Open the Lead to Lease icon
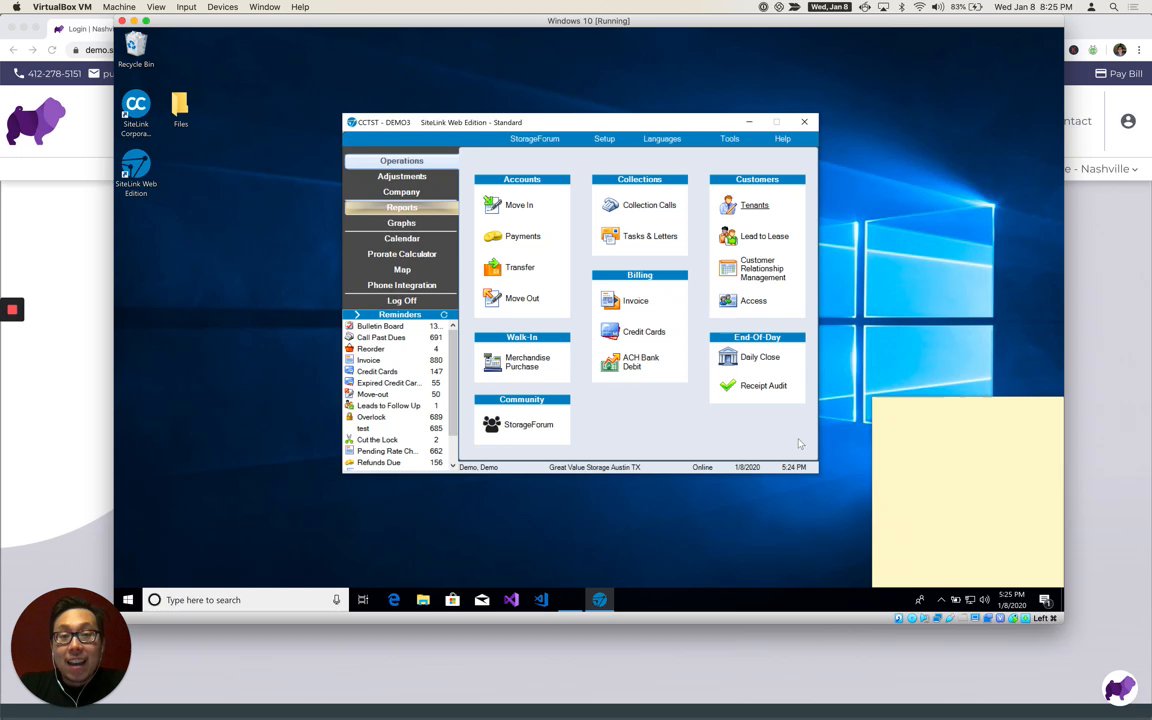Image resolution: width=1152 pixels, height=720 pixels. pyautogui.click(x=727, y=235)
